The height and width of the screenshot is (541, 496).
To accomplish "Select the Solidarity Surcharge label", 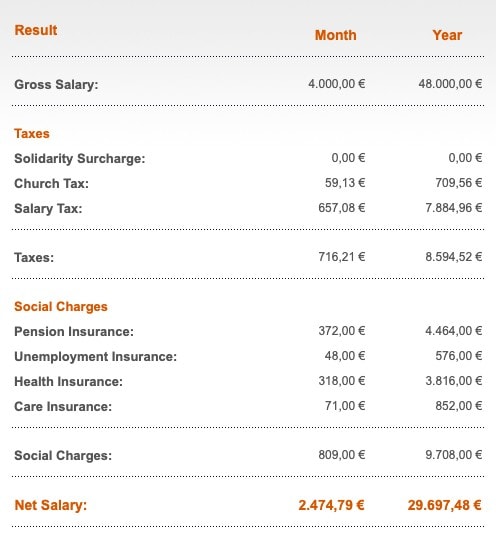I will (x=80, y=159).
